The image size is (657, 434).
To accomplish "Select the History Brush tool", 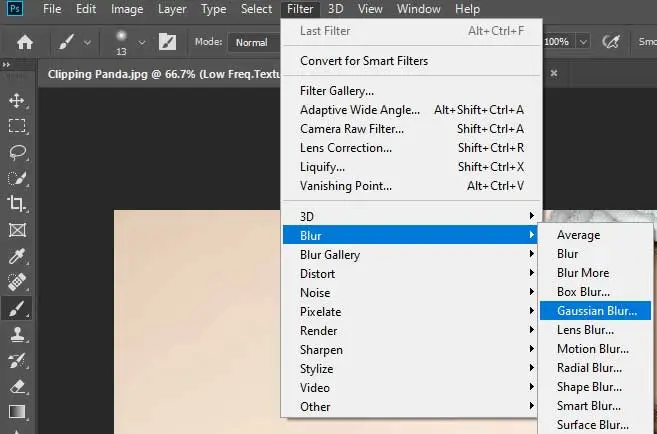I will [17, 360].
